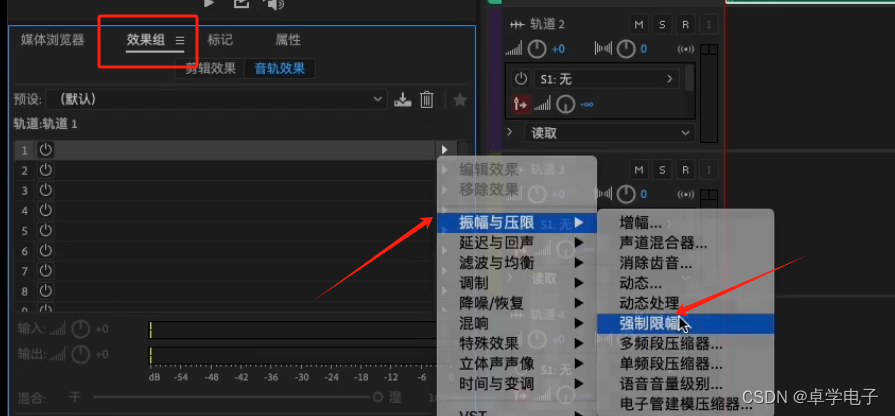Viewport: 895px width, 416px height.
Task: Select the 剪辑效果 button
Action: pyautogui.click(x=210, y=68)
